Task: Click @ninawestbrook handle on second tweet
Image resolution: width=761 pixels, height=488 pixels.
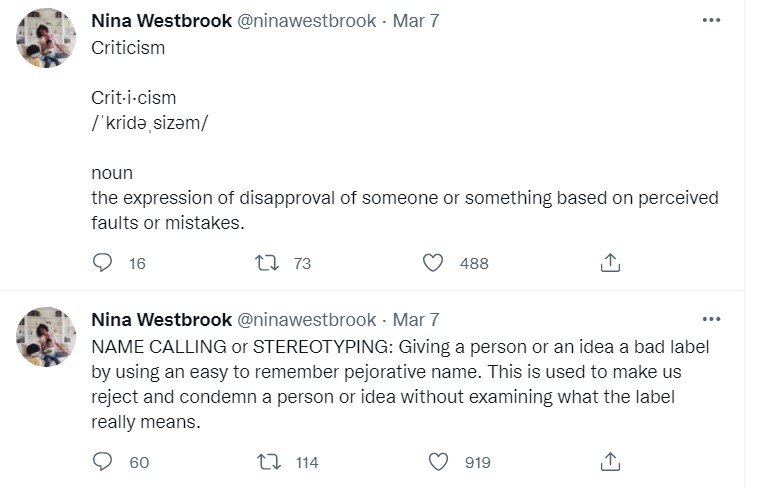Action: pos(305,320)
